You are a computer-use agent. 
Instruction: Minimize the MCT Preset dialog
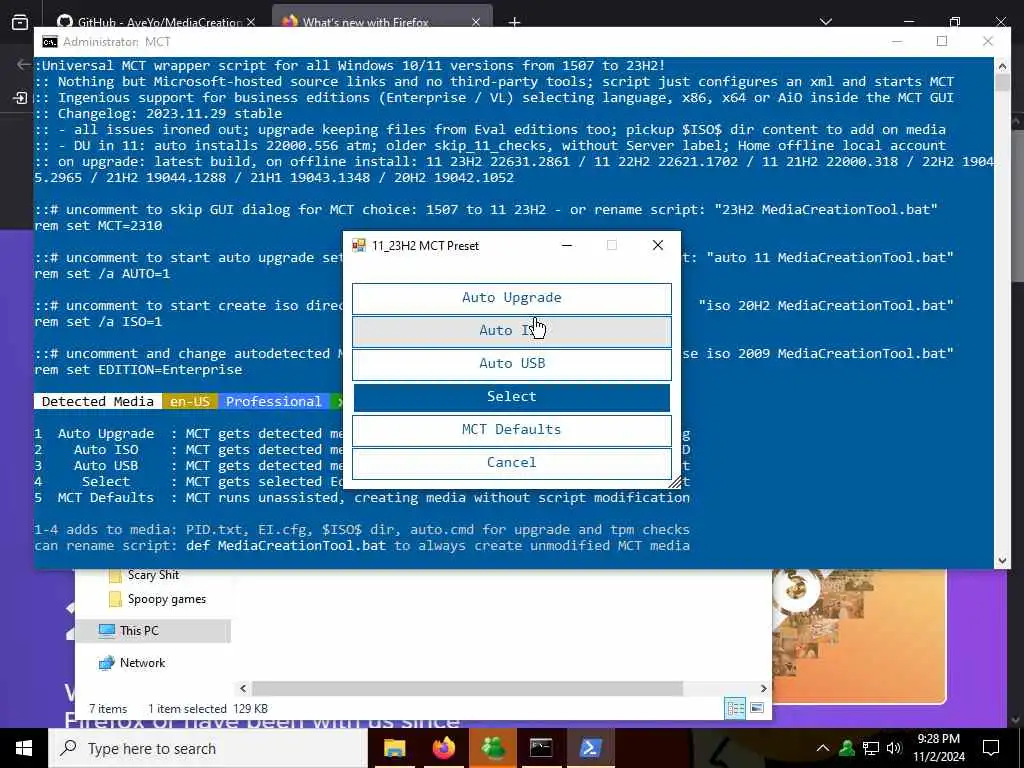click(x=567, y=246)
